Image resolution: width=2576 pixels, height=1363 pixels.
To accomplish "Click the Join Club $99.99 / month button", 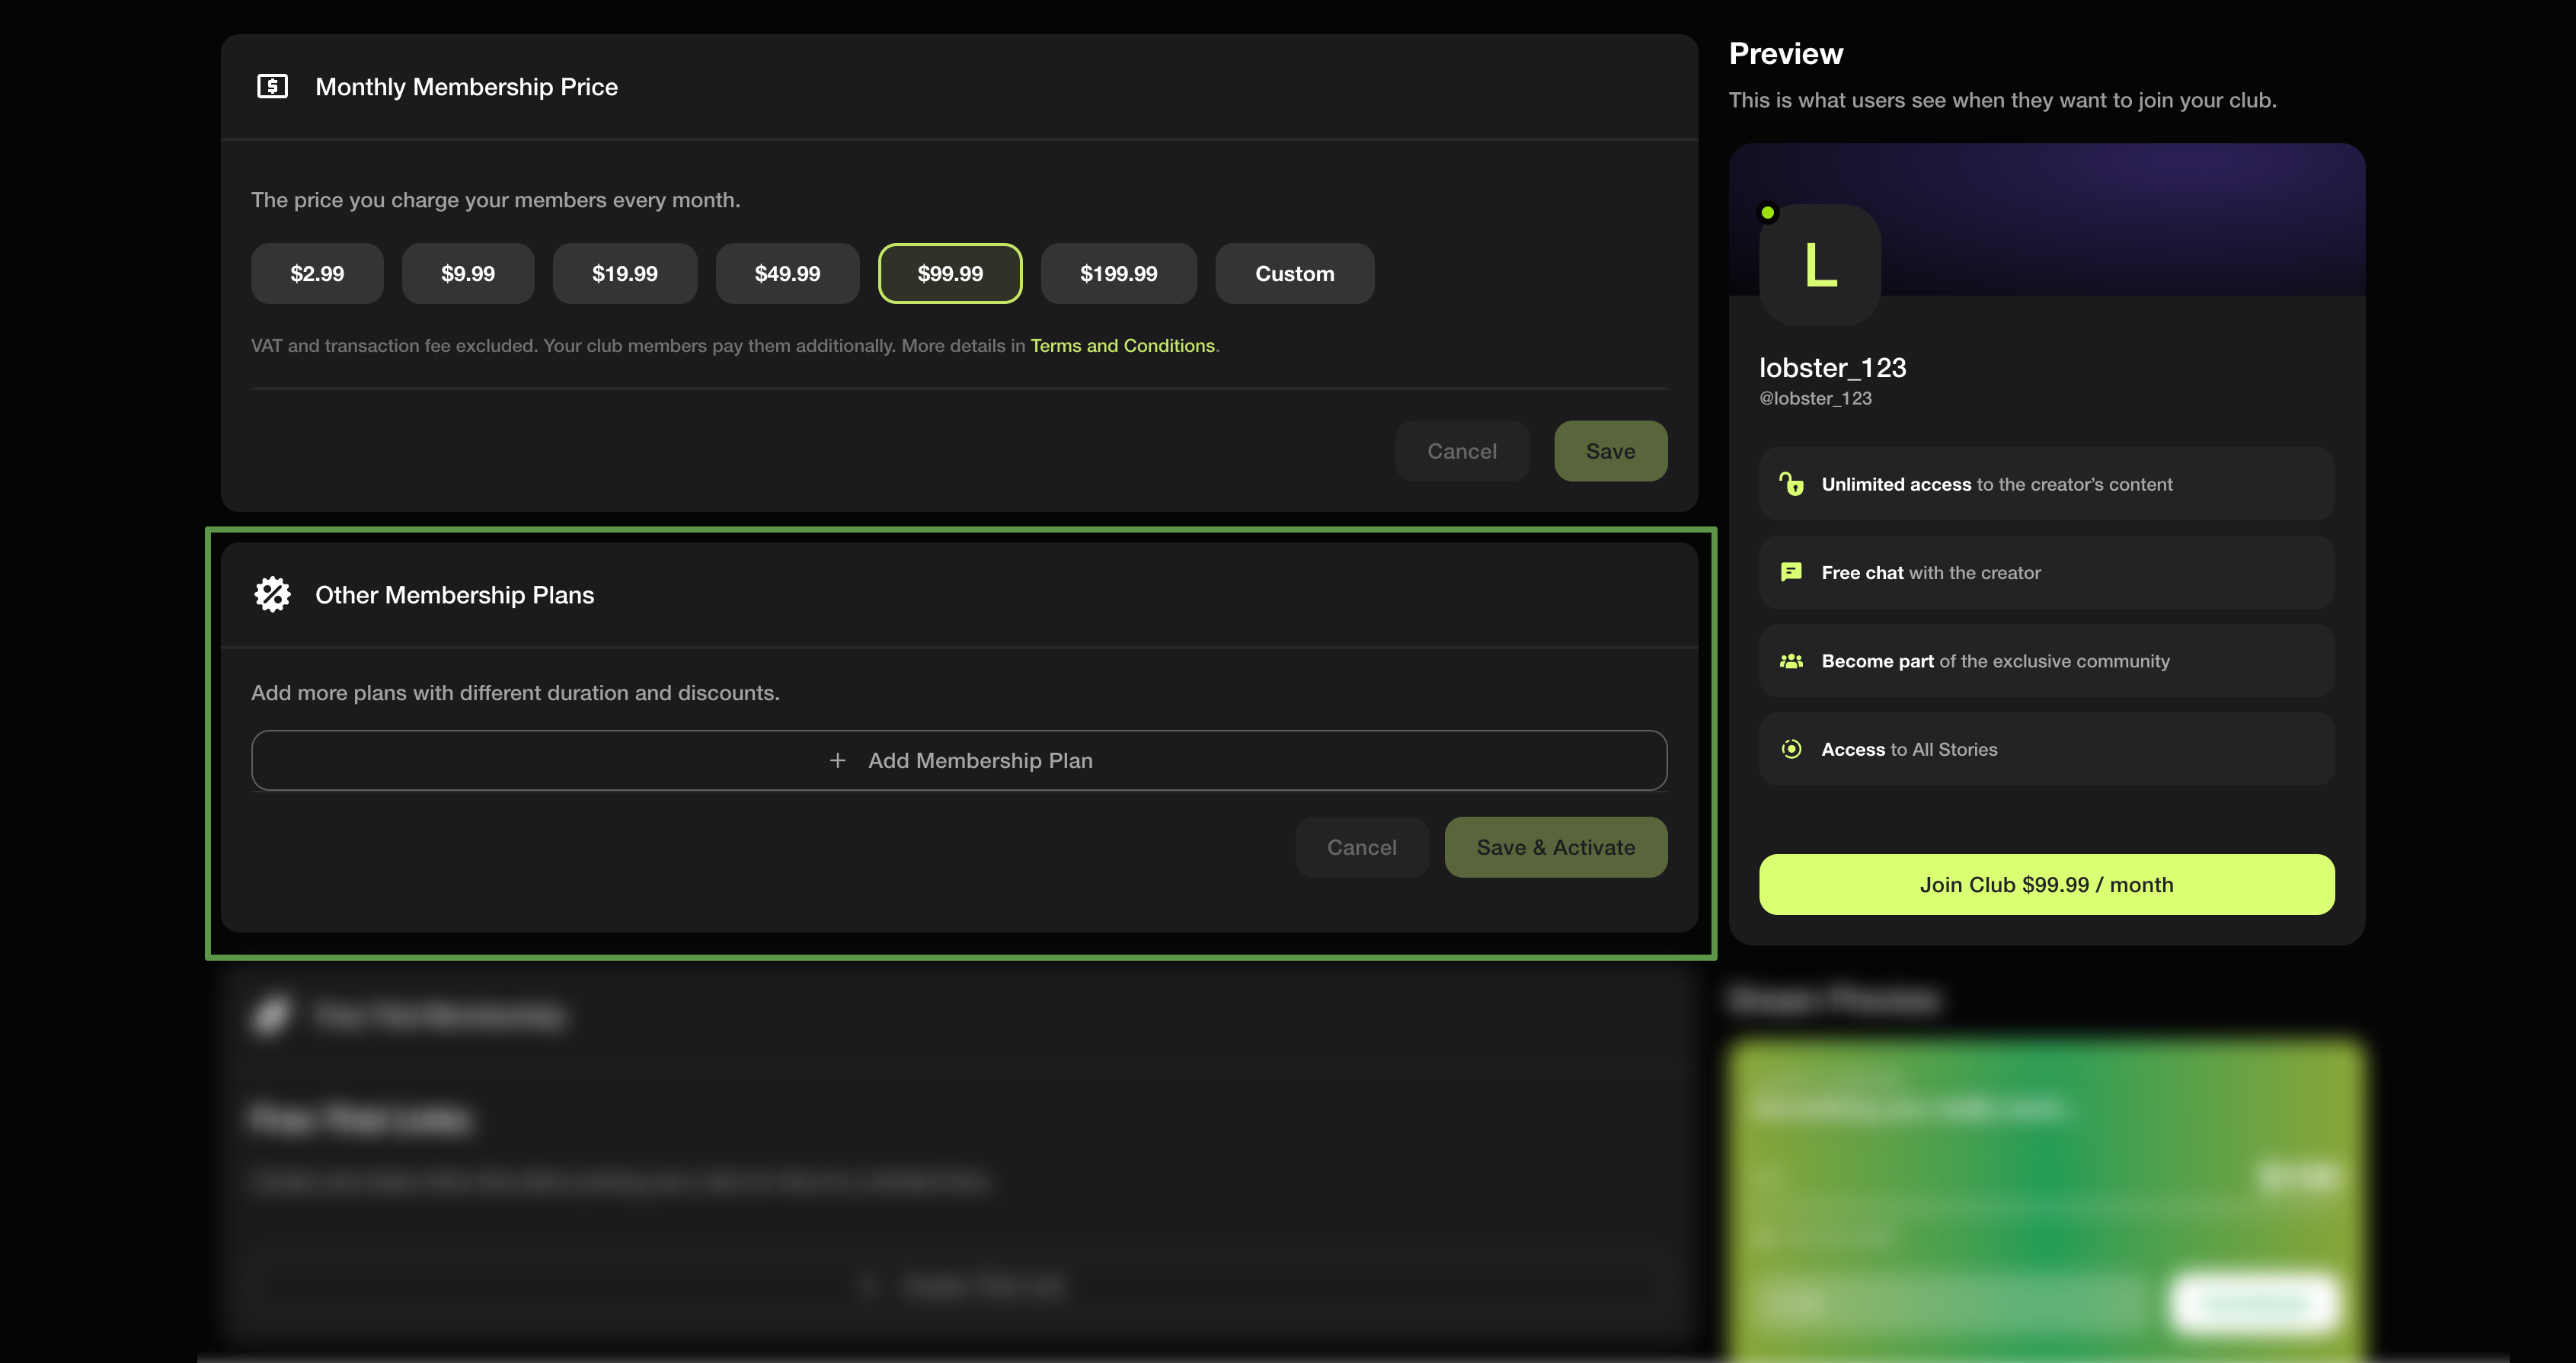I will point(2046,884).
